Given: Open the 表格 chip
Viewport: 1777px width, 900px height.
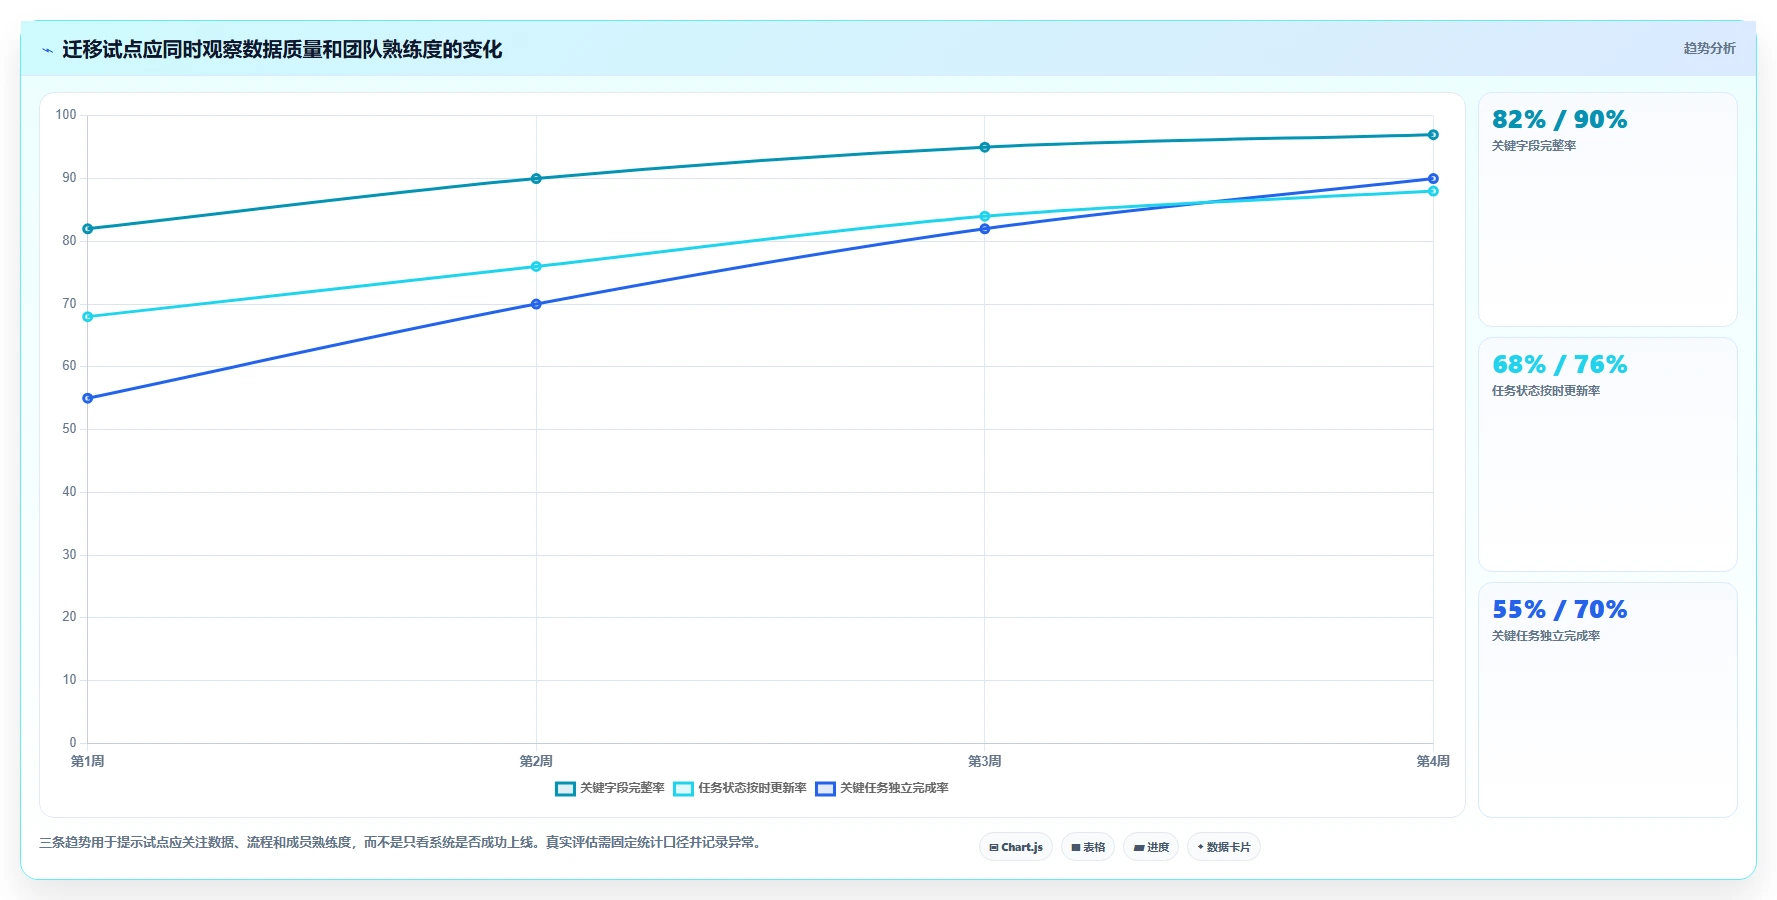Looking at the screenshot, I should pyautogui.click(x=1088, y=847).
